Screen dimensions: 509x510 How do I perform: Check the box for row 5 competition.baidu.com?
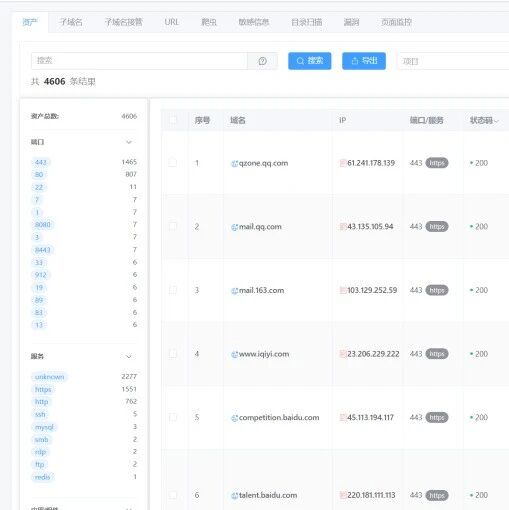coord(173,417)
